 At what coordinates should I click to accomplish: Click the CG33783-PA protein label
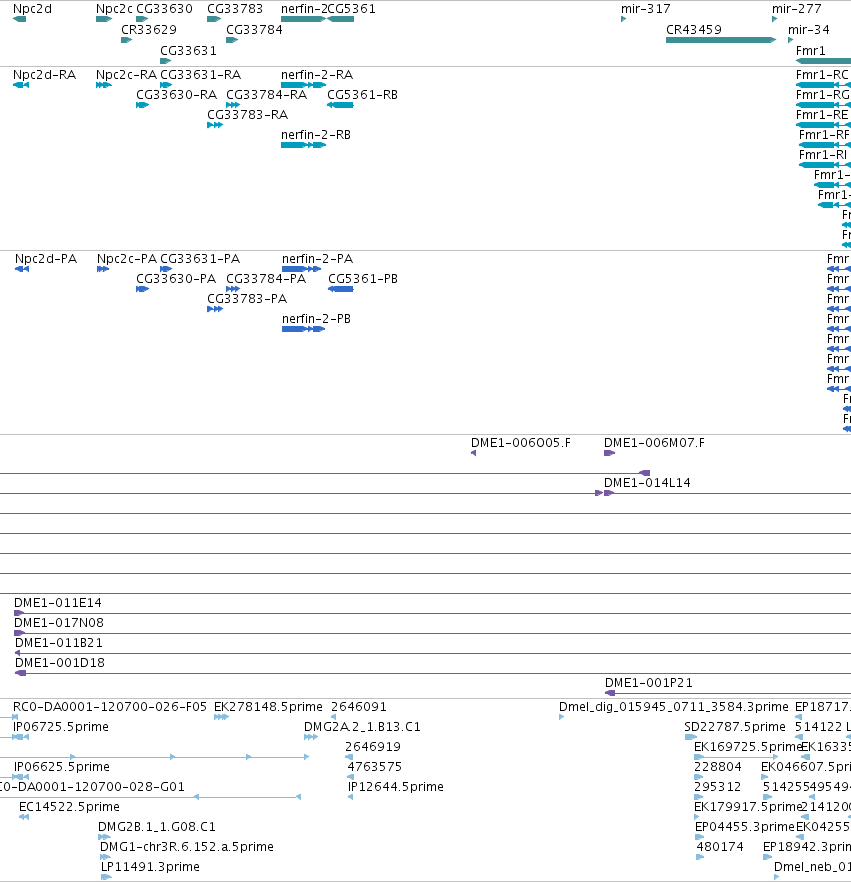pyautogui.click(x=247, y=299)
